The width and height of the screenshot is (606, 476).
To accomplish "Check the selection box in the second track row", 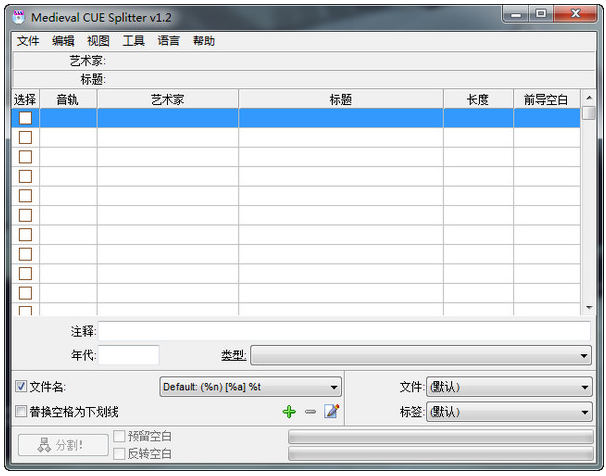I will click(x=26, y=137).
